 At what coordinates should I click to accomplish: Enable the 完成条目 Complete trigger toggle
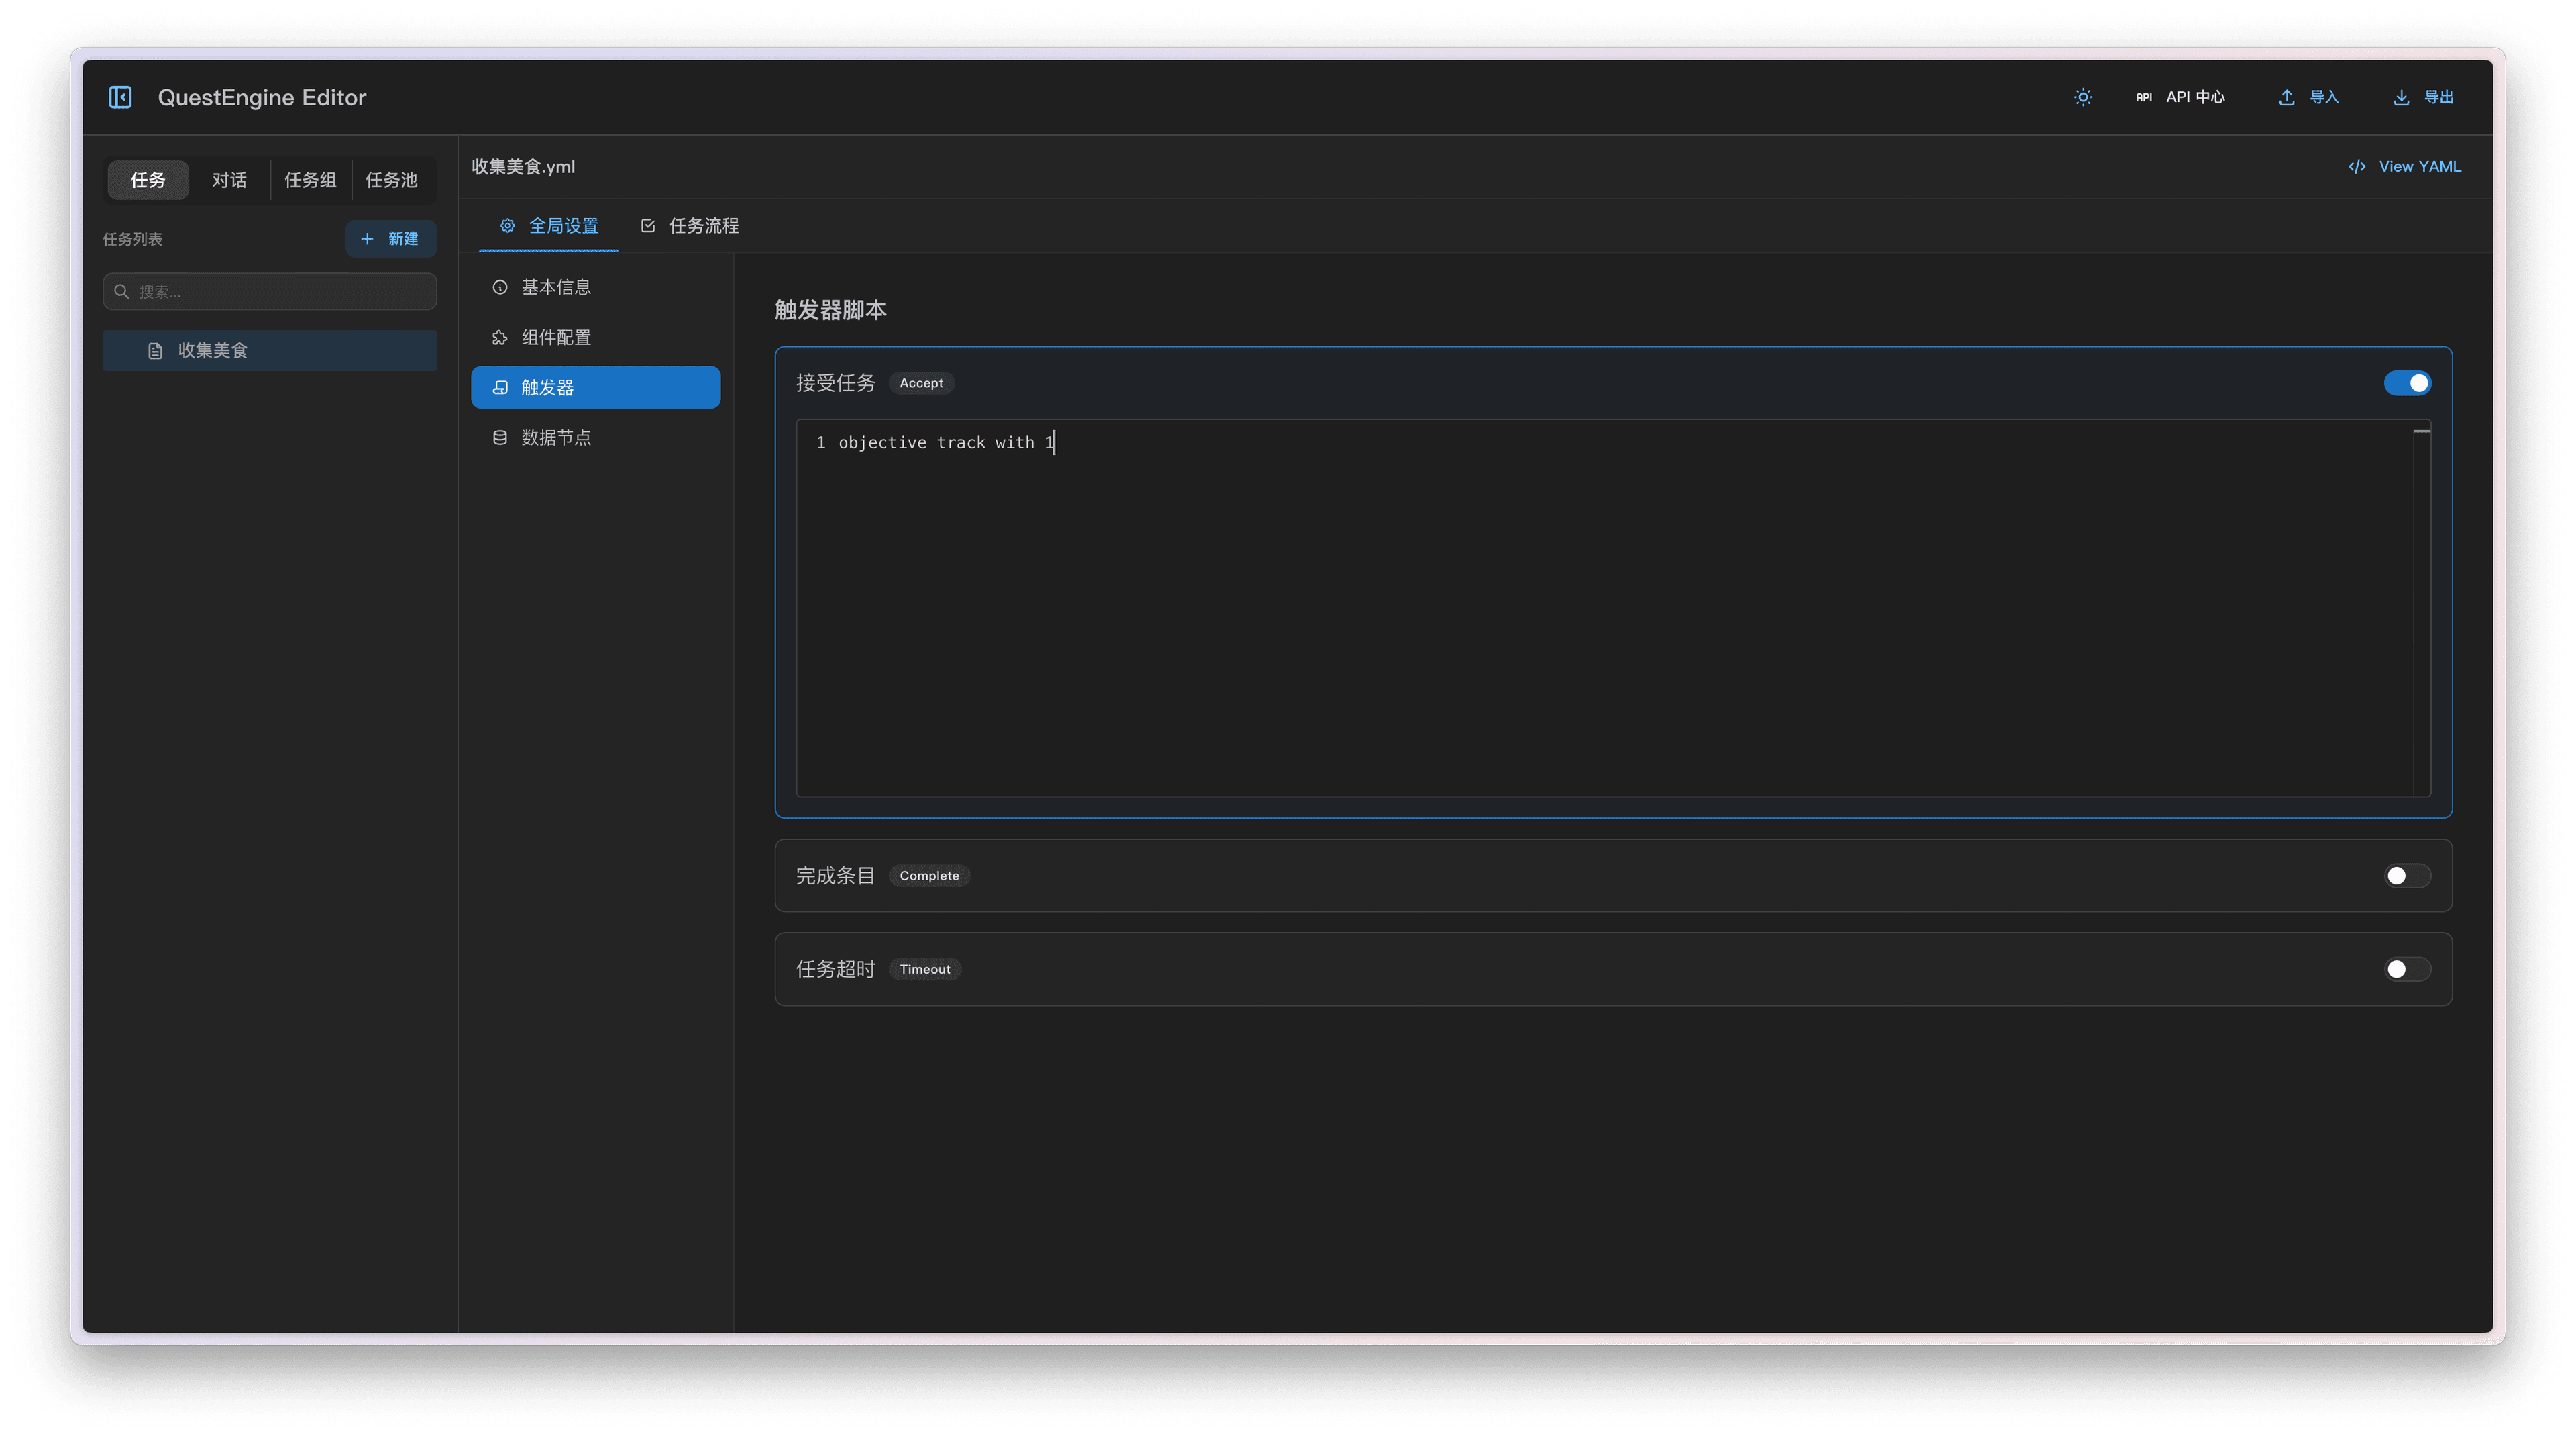[x=2407, y=876]
